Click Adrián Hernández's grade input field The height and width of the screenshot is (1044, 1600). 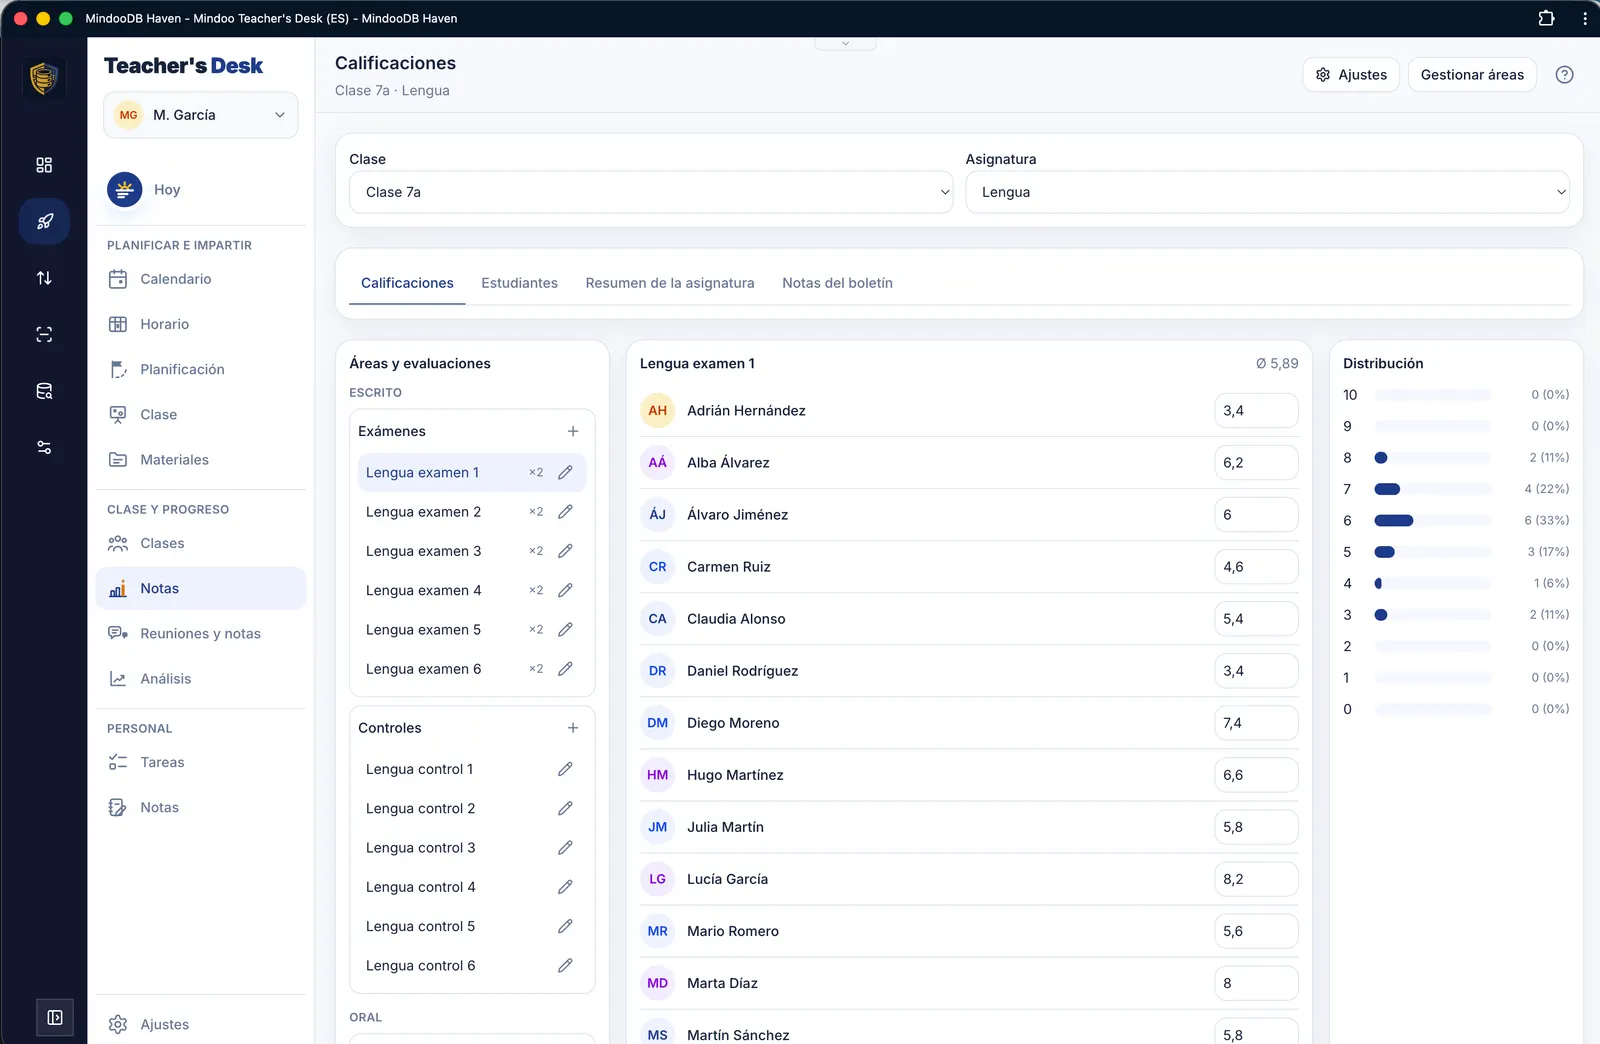(x=1256, y=411)
